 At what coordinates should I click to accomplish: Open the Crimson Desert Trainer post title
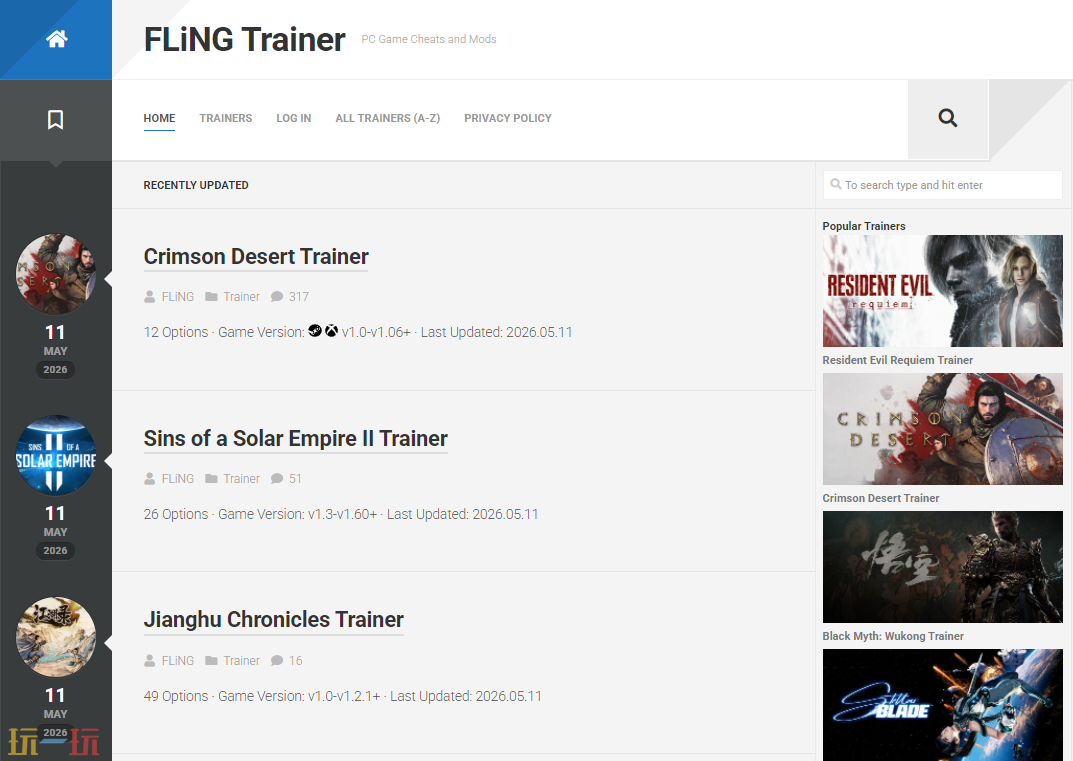pyautogui.click(x=256, y=257)
